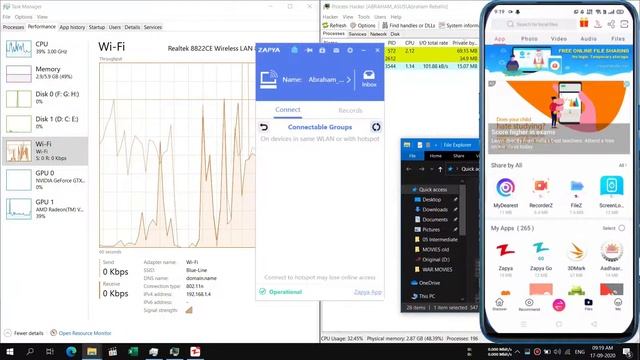Open the Startup tab in Task Manager
This screenshot has height=360, width=640.
point(97,27)
